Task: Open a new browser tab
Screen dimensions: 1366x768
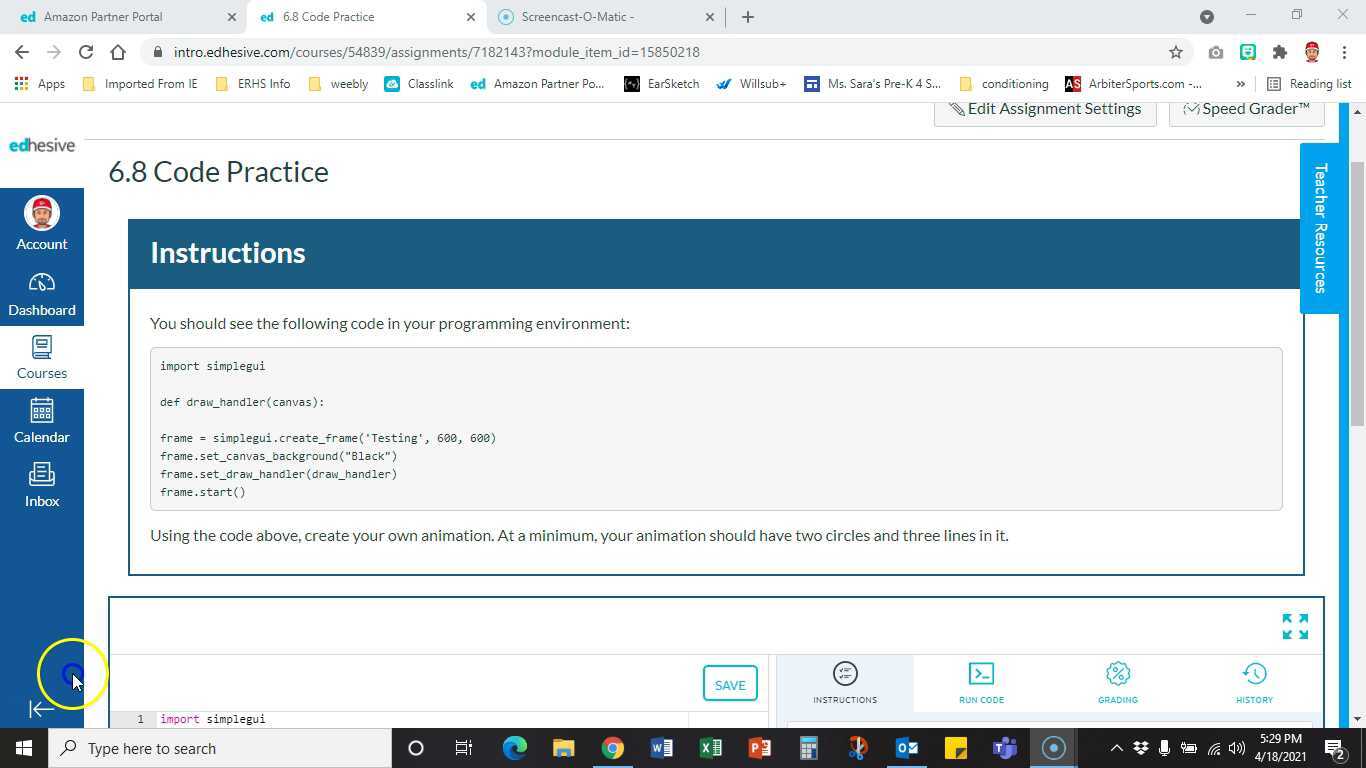Action: click(748, 17)
